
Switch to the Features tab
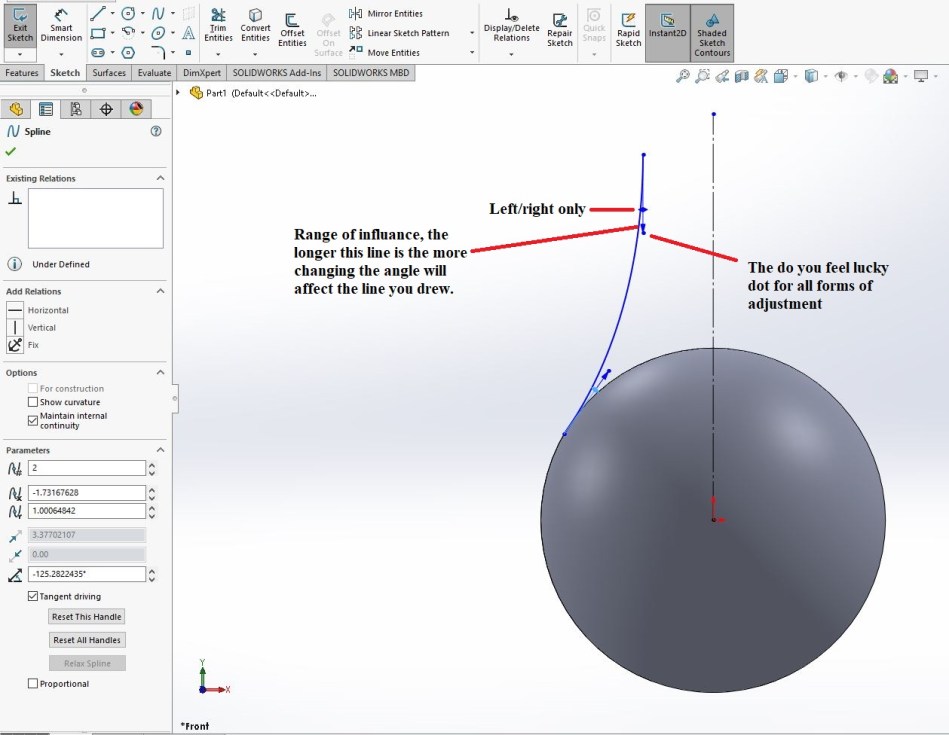[x=22, y=73]
